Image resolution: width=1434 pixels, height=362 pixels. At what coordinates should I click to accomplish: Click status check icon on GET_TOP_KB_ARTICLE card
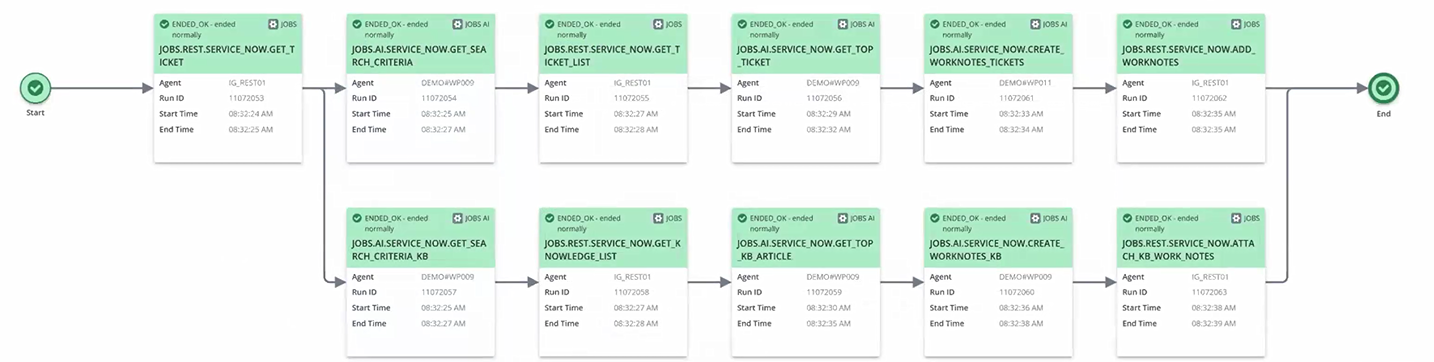coord(742,217)
